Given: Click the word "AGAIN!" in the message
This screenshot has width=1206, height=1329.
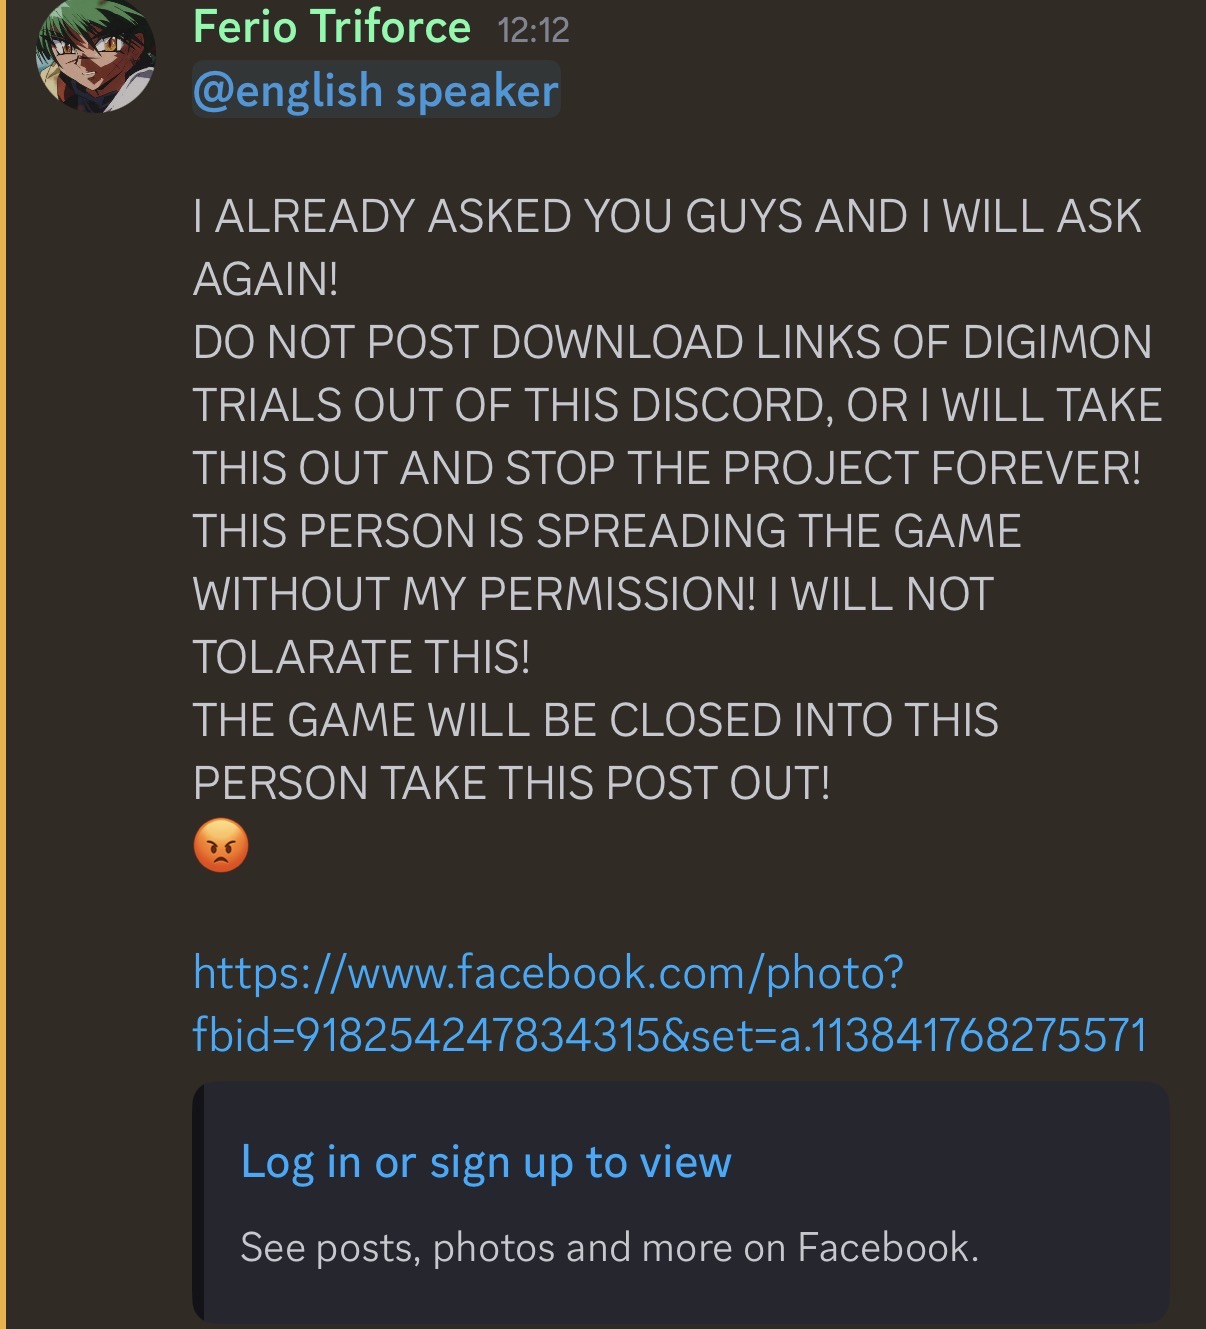Looking at the screenshot, I should click(266, 279).
